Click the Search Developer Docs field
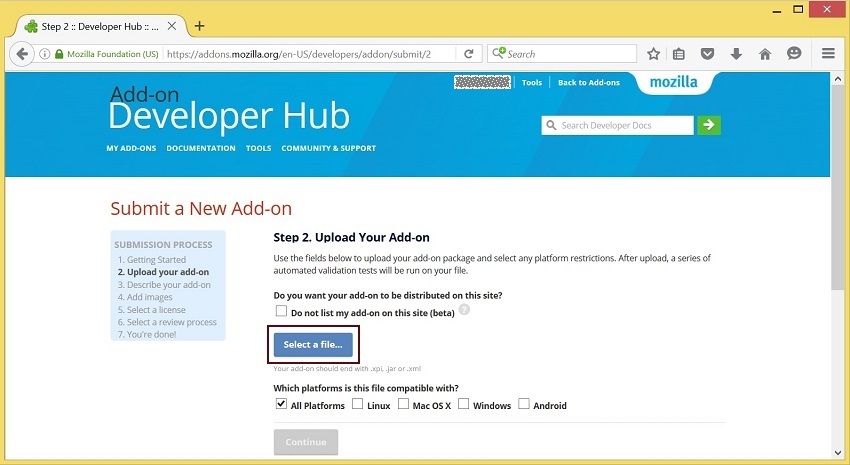The image size is (850, 465). point(617,125)
